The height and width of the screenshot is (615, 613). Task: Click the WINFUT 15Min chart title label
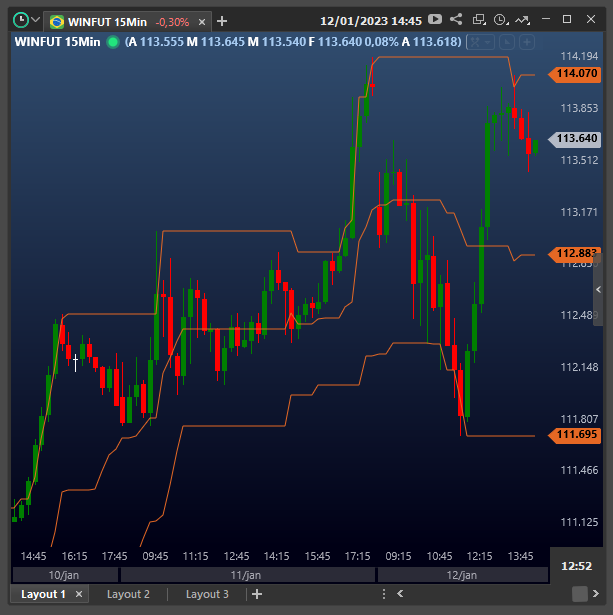(57, 42)
